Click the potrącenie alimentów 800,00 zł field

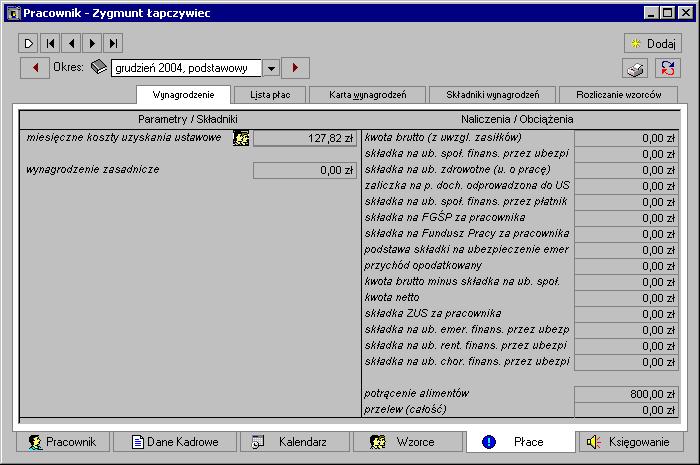point(626,394)
